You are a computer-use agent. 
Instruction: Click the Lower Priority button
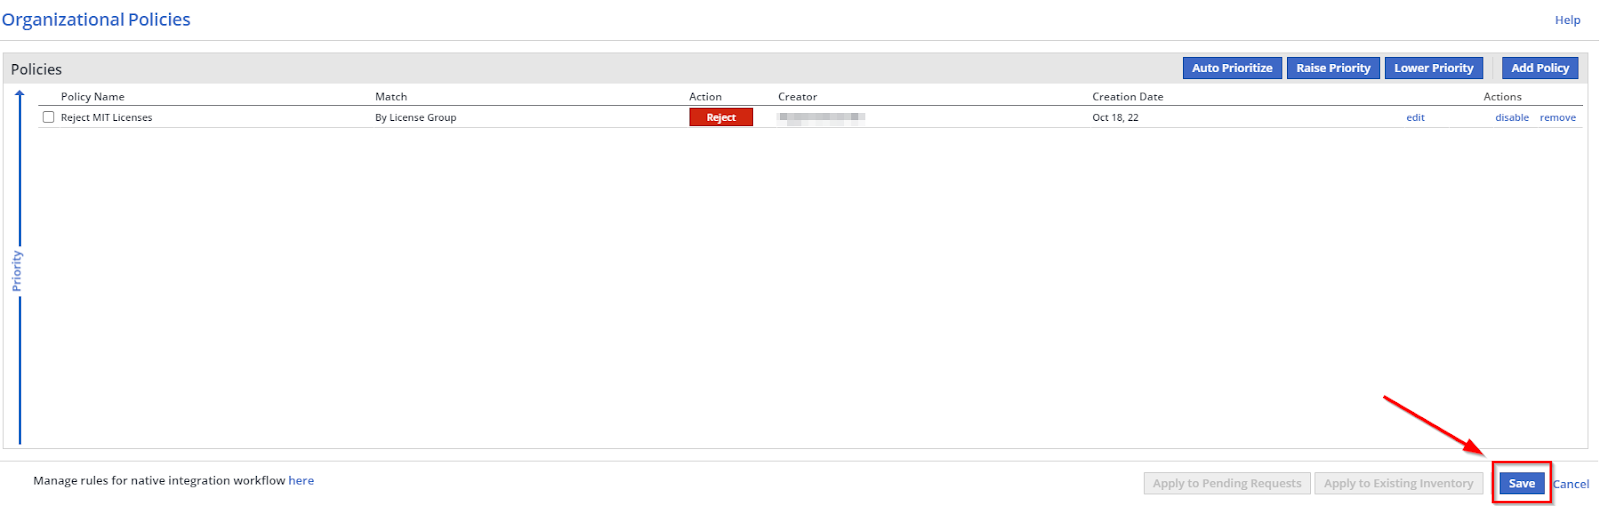point(1433,68)
